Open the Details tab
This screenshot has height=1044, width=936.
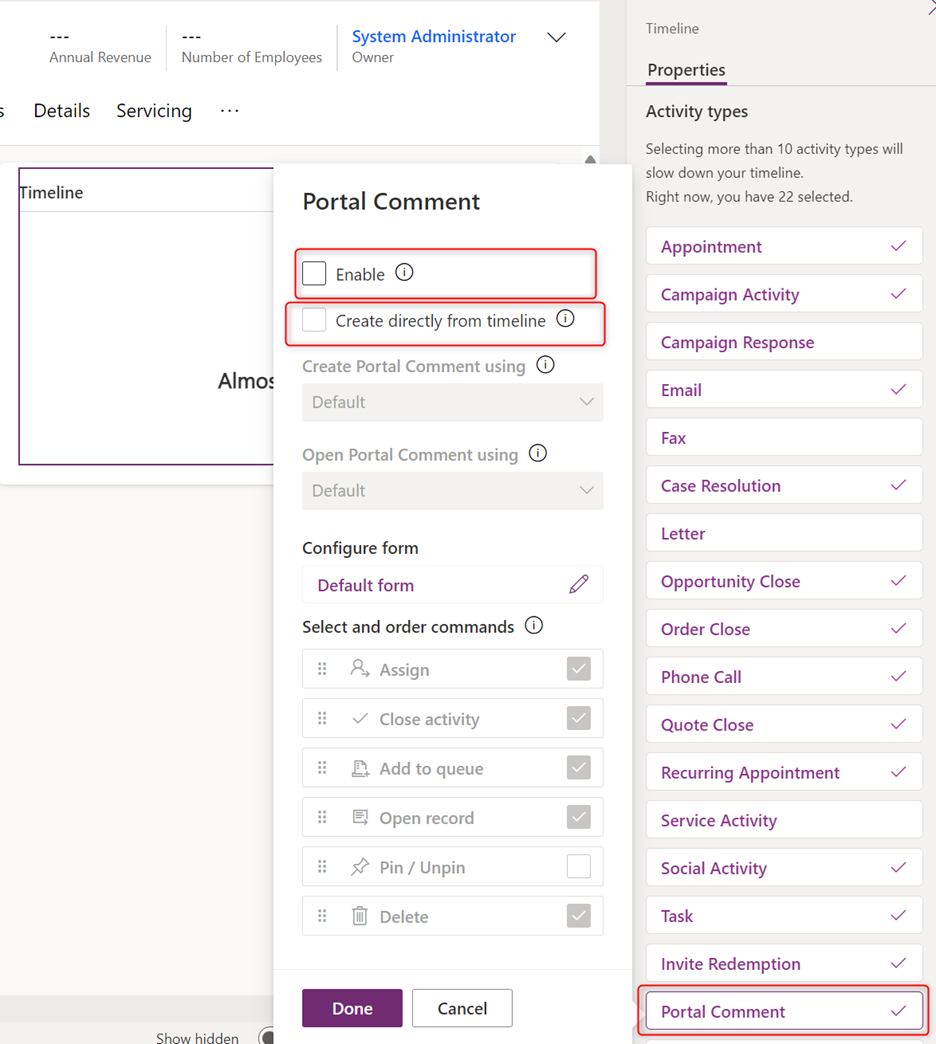[x=62, y=111]
